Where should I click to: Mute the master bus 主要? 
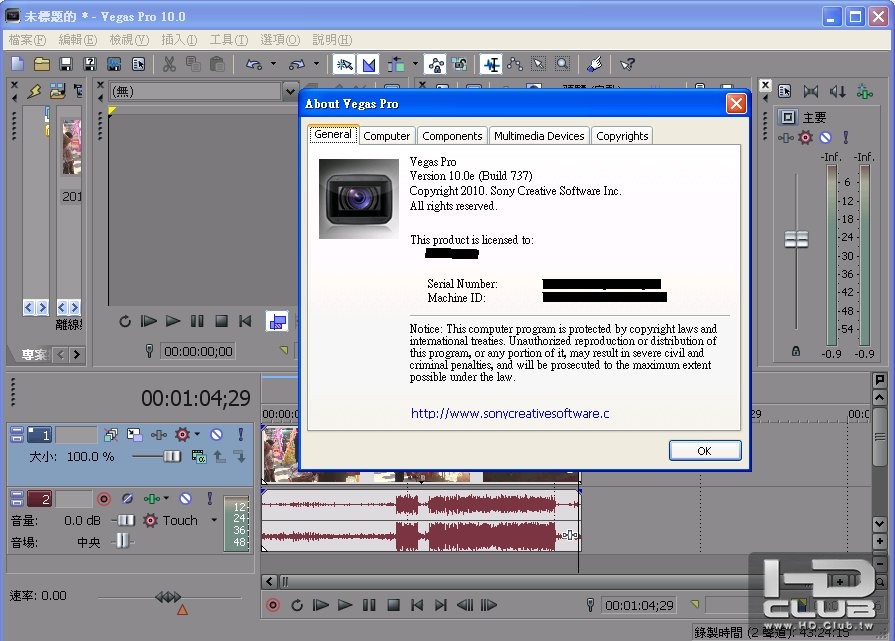point(825,138)
